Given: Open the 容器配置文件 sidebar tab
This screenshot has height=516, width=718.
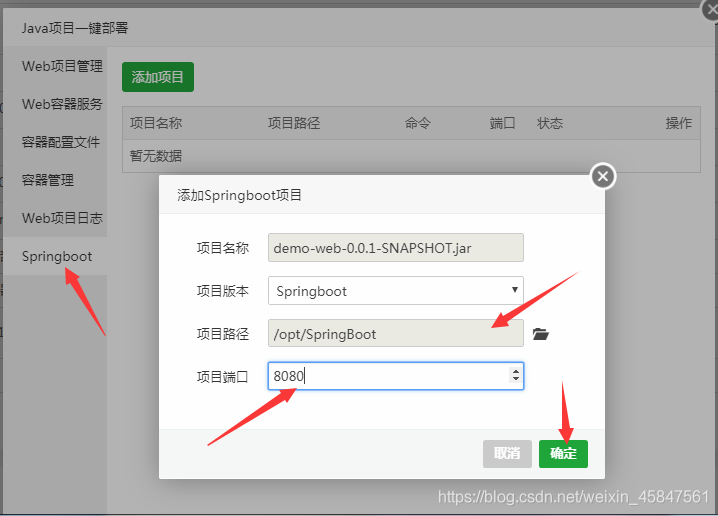Looking at the screenshot, I should click(55, 142).
